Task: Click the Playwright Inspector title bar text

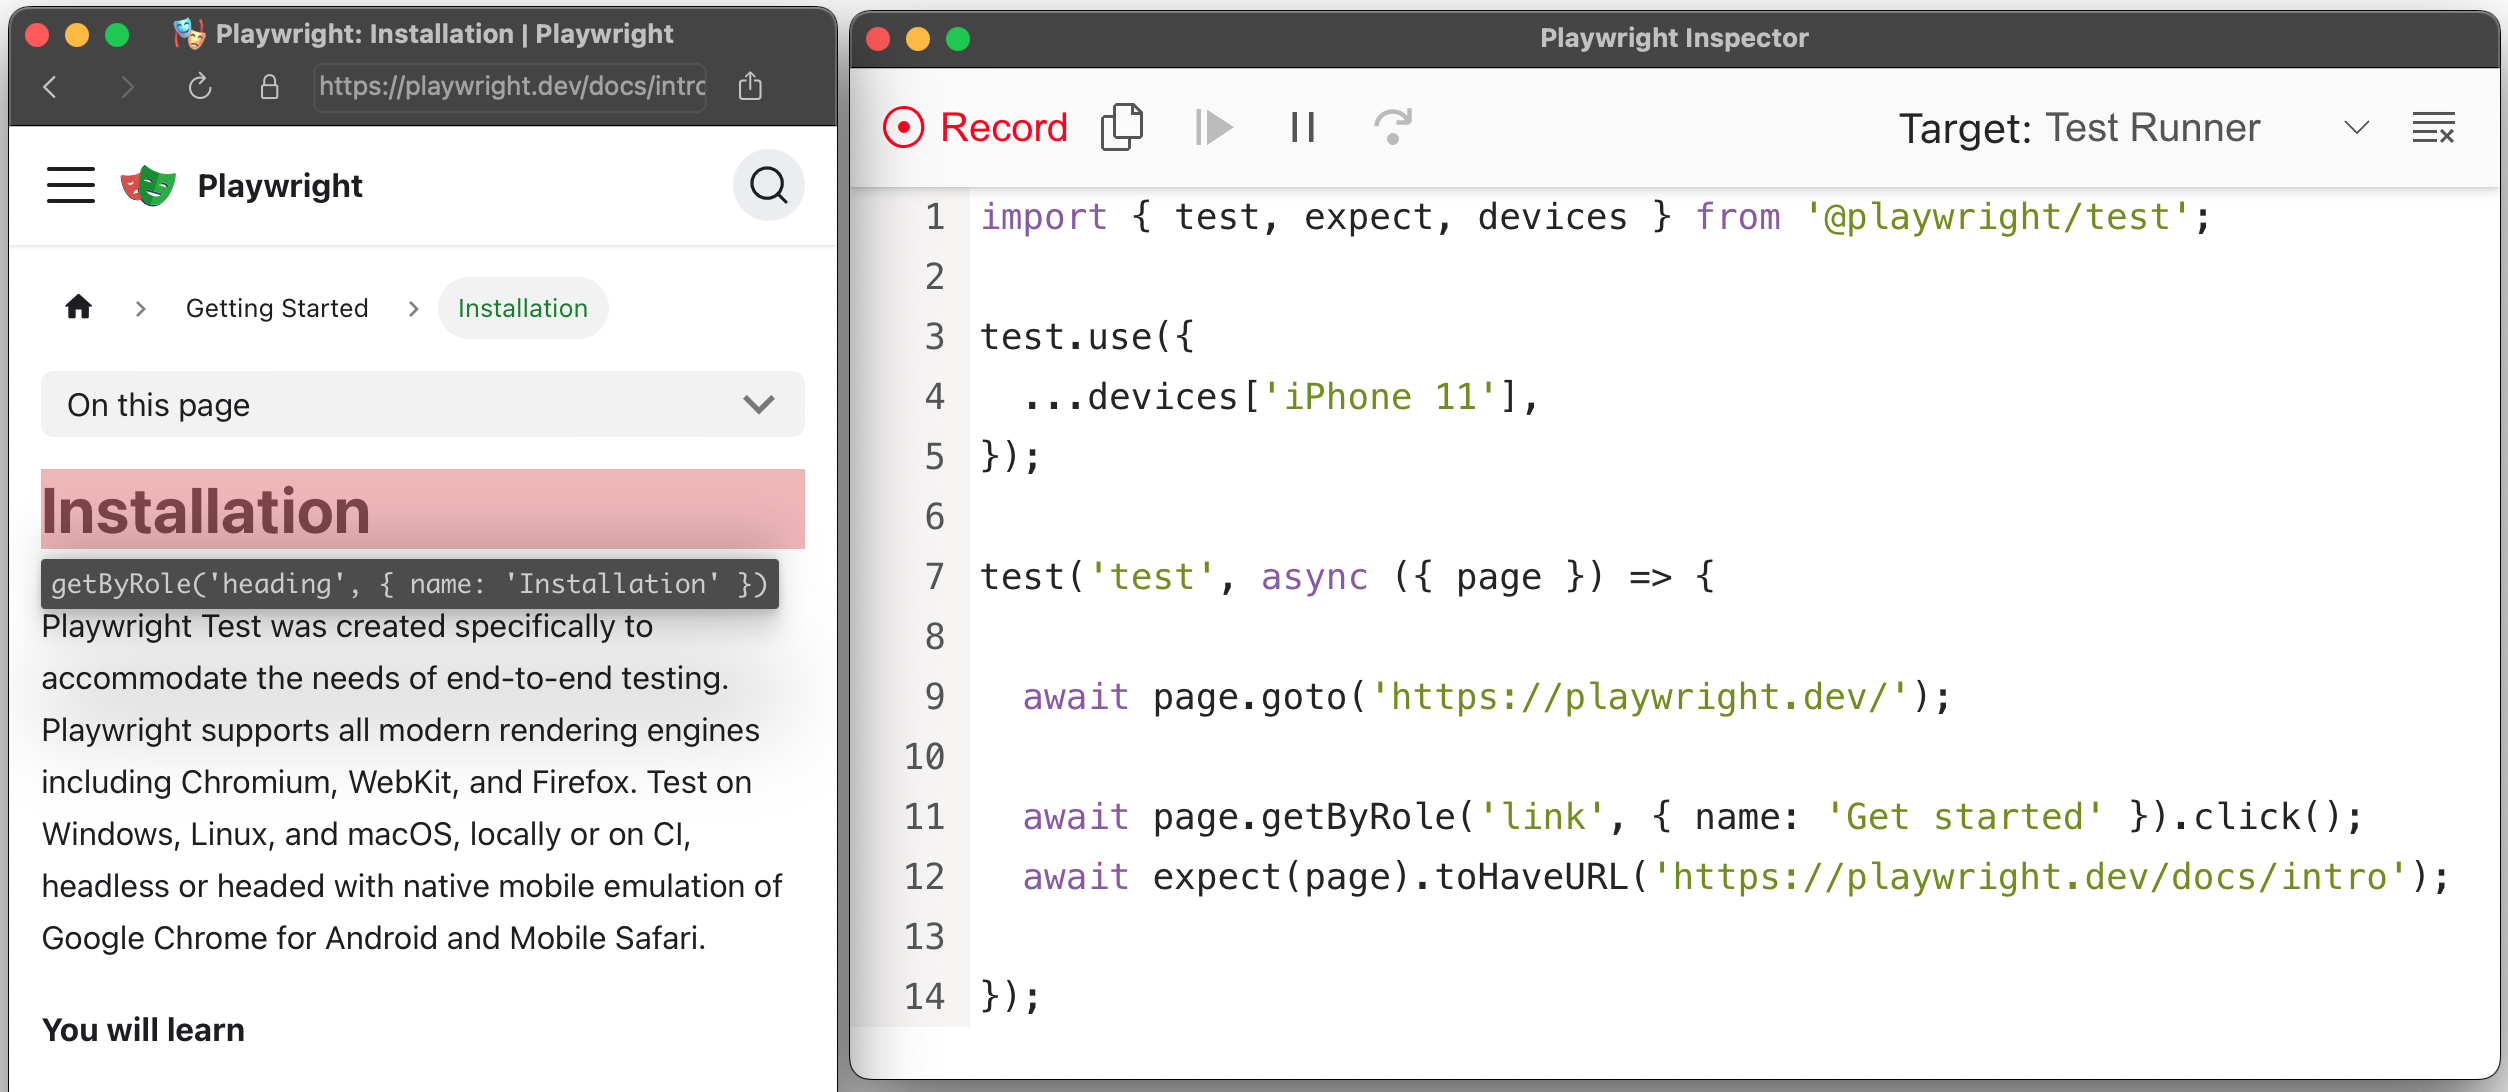Action: click(x=1674, y=38)
